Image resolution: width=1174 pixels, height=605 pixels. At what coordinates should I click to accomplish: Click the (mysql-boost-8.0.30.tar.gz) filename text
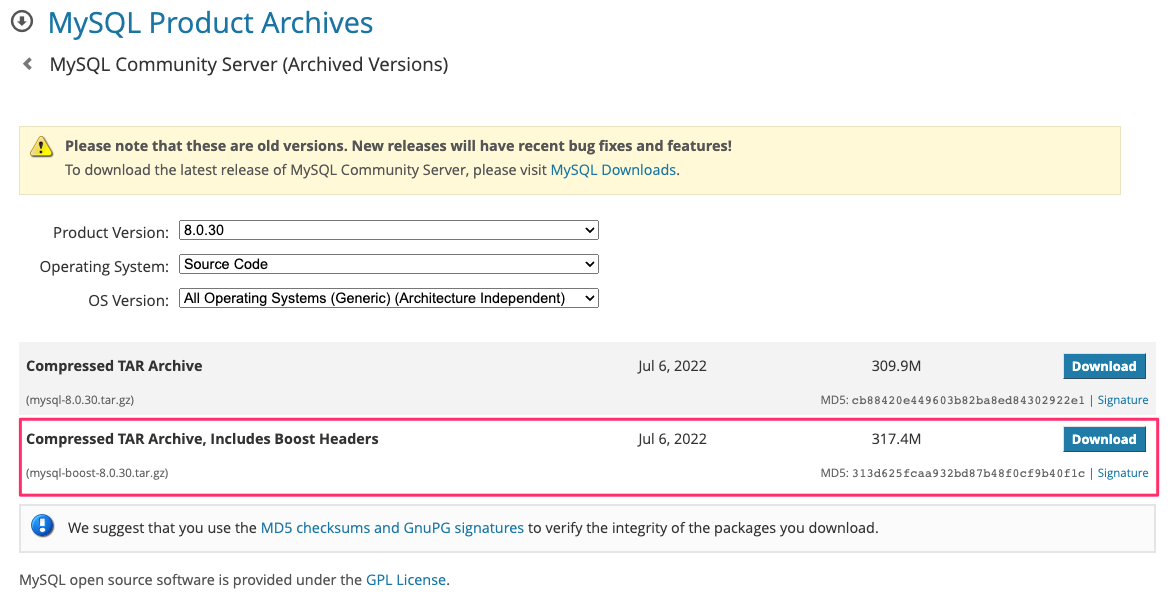[x=97, y=473]
